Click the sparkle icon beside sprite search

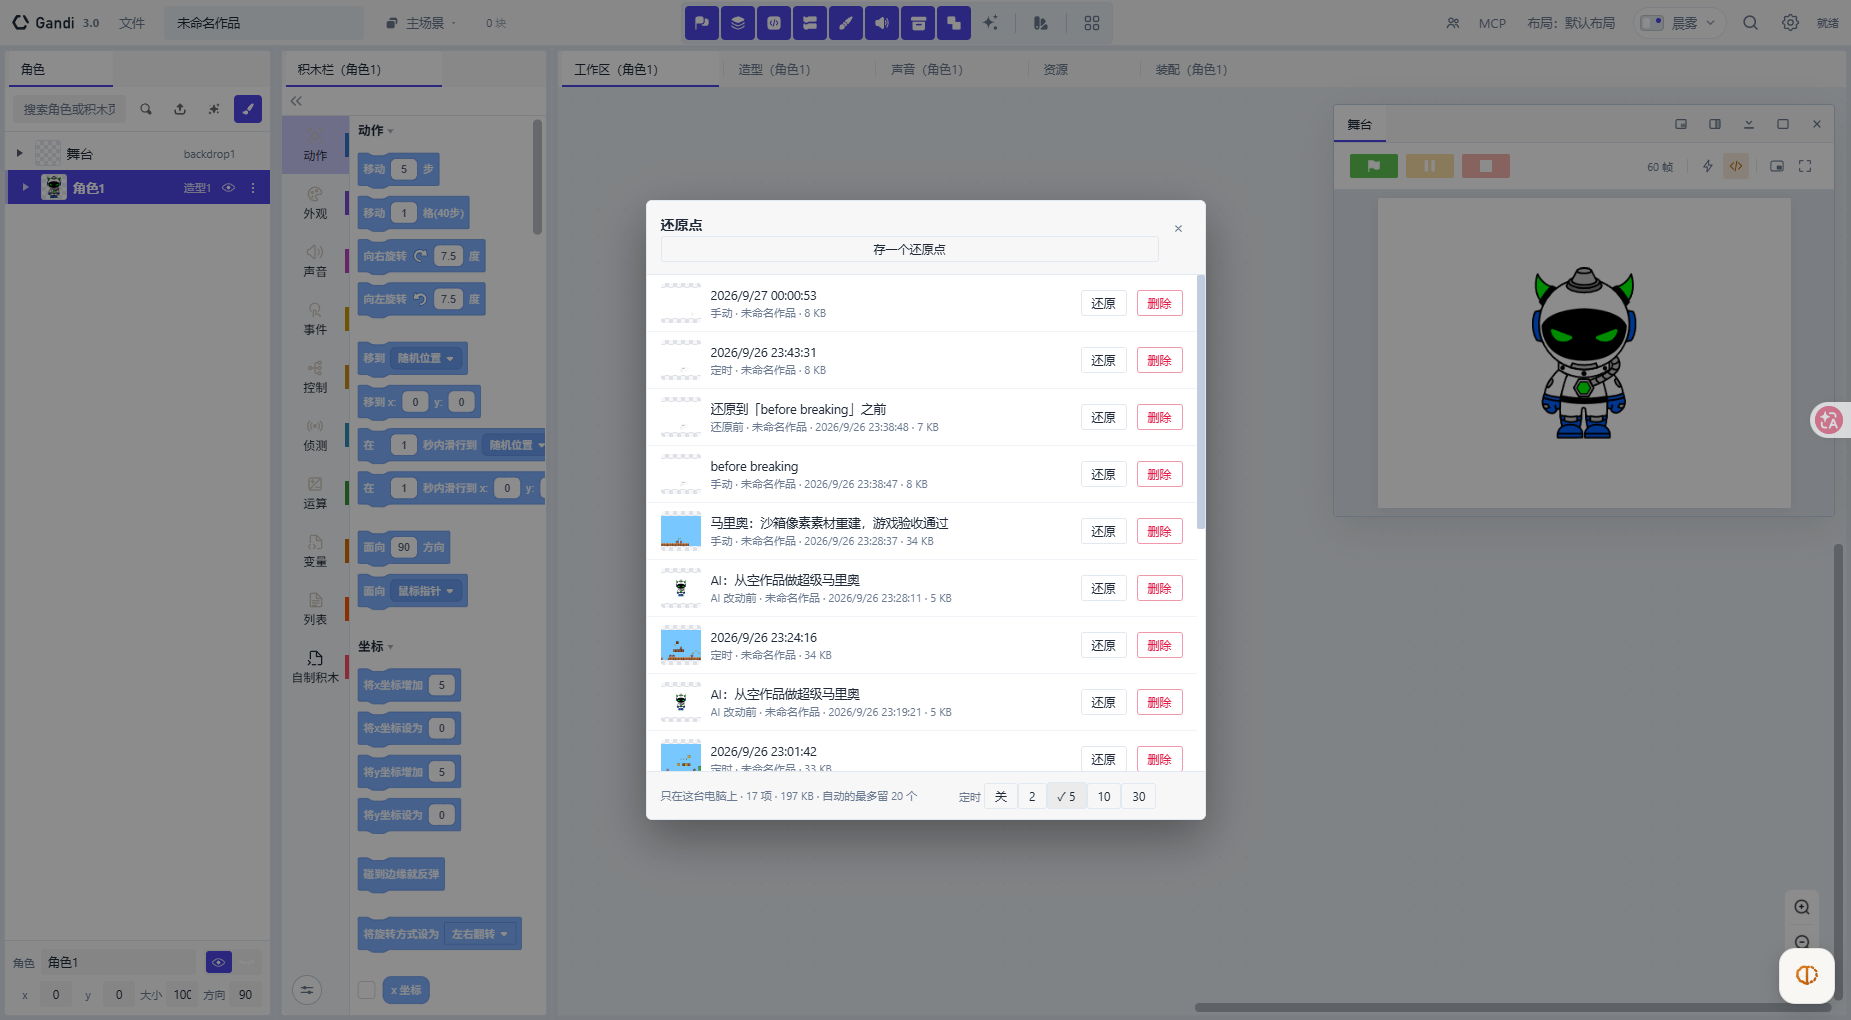(x=214, y=109)
